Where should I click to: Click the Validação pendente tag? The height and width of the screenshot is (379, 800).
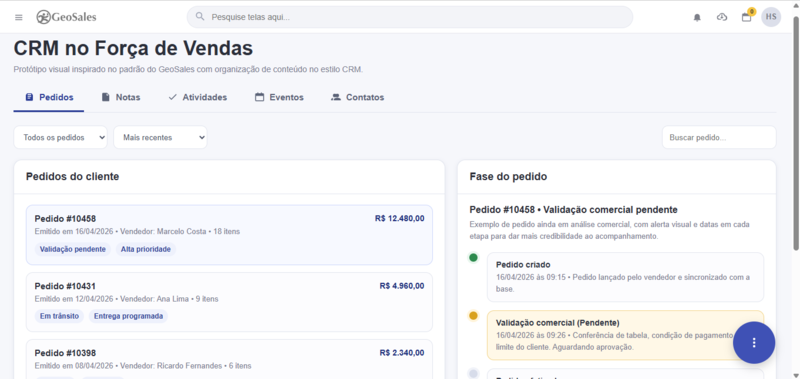click(72, 249)
